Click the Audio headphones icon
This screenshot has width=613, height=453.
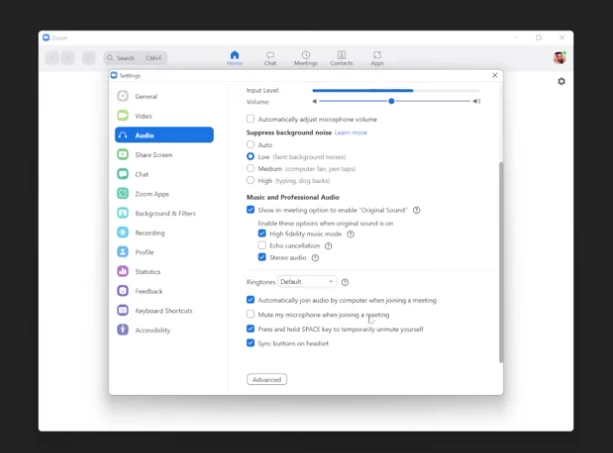pyautogui.click(x=123, y=135)
